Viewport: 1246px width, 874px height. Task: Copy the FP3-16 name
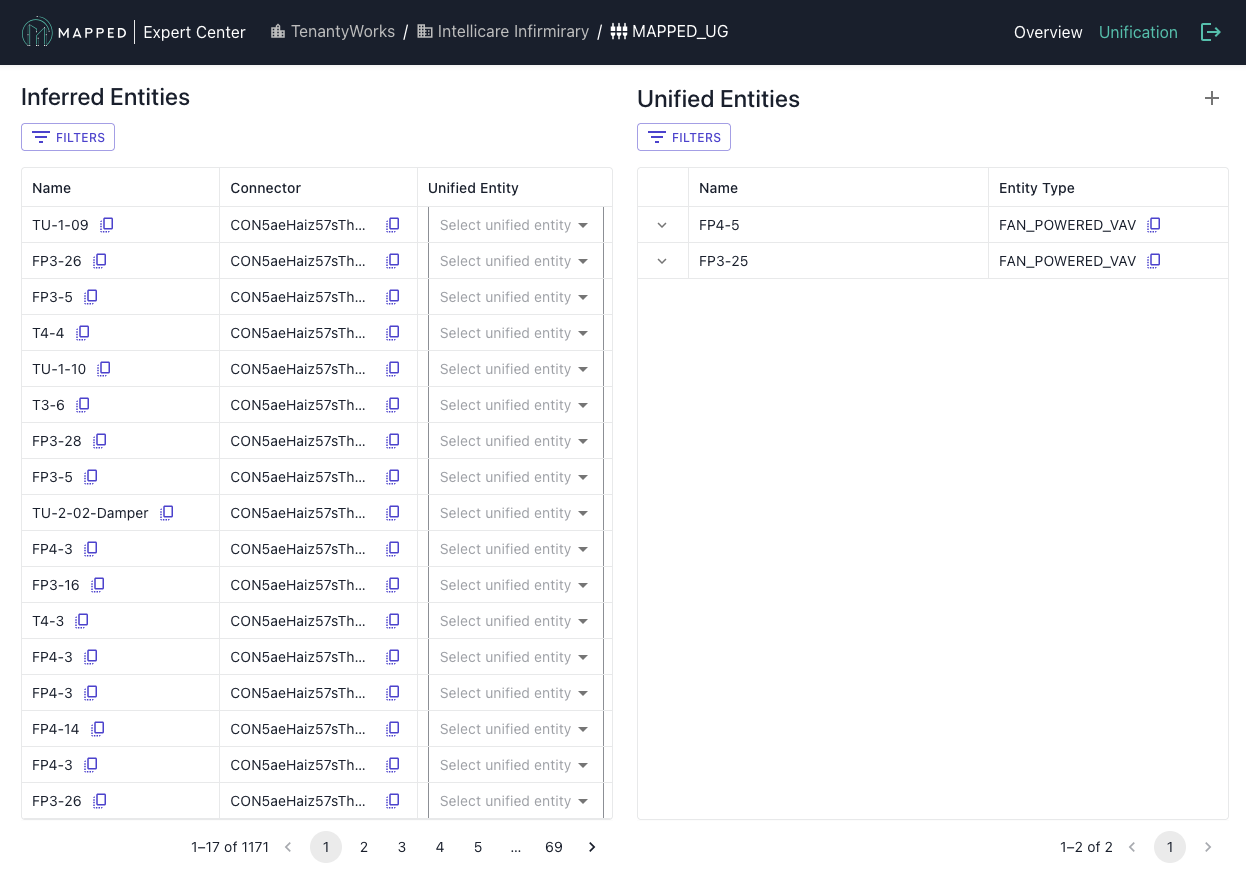pos(98,585)
